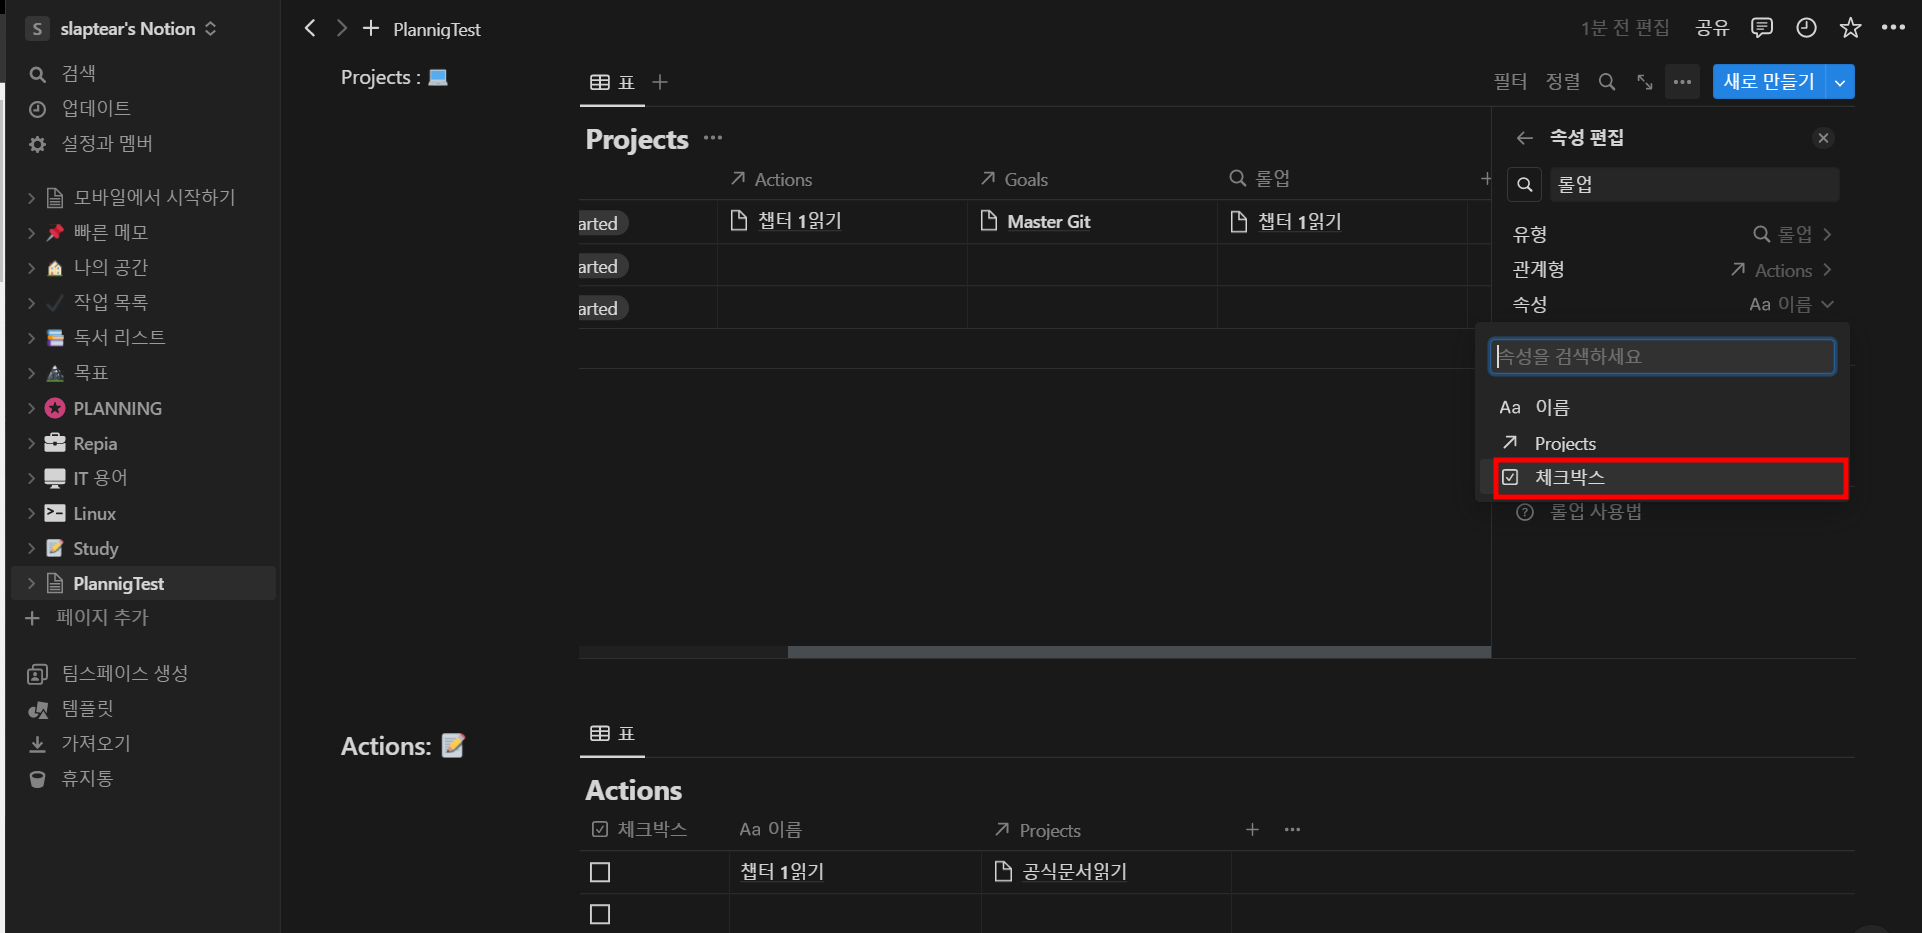1922x933 pixels.
Task: Open Projects database in full page
Action: pos(1645,82)
